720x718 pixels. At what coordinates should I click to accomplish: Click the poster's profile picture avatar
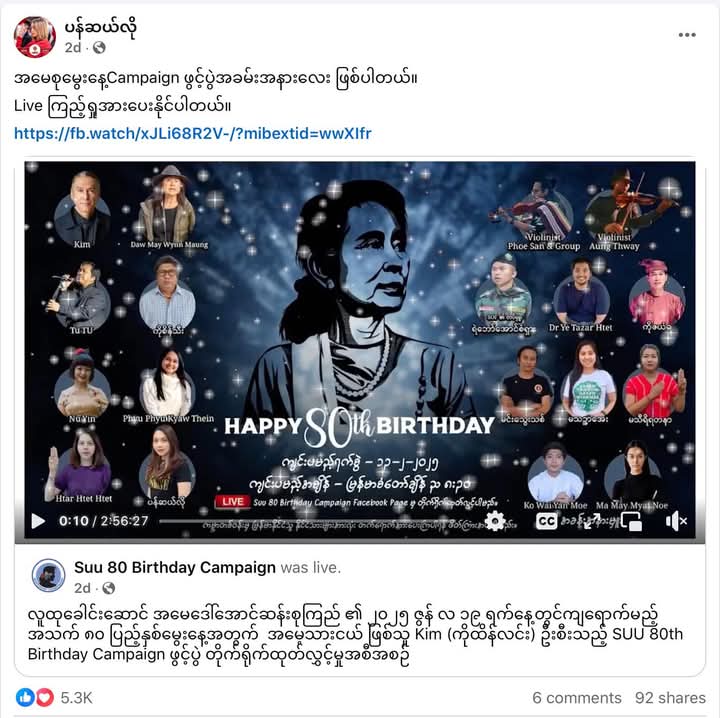[x=35, y=37]
